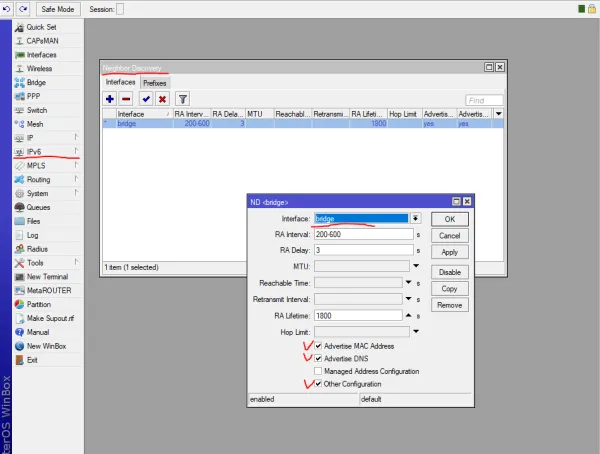Open the IPv6 menu in sidebar
This screenshot has width=600, height=454.
tap(37, 151)
